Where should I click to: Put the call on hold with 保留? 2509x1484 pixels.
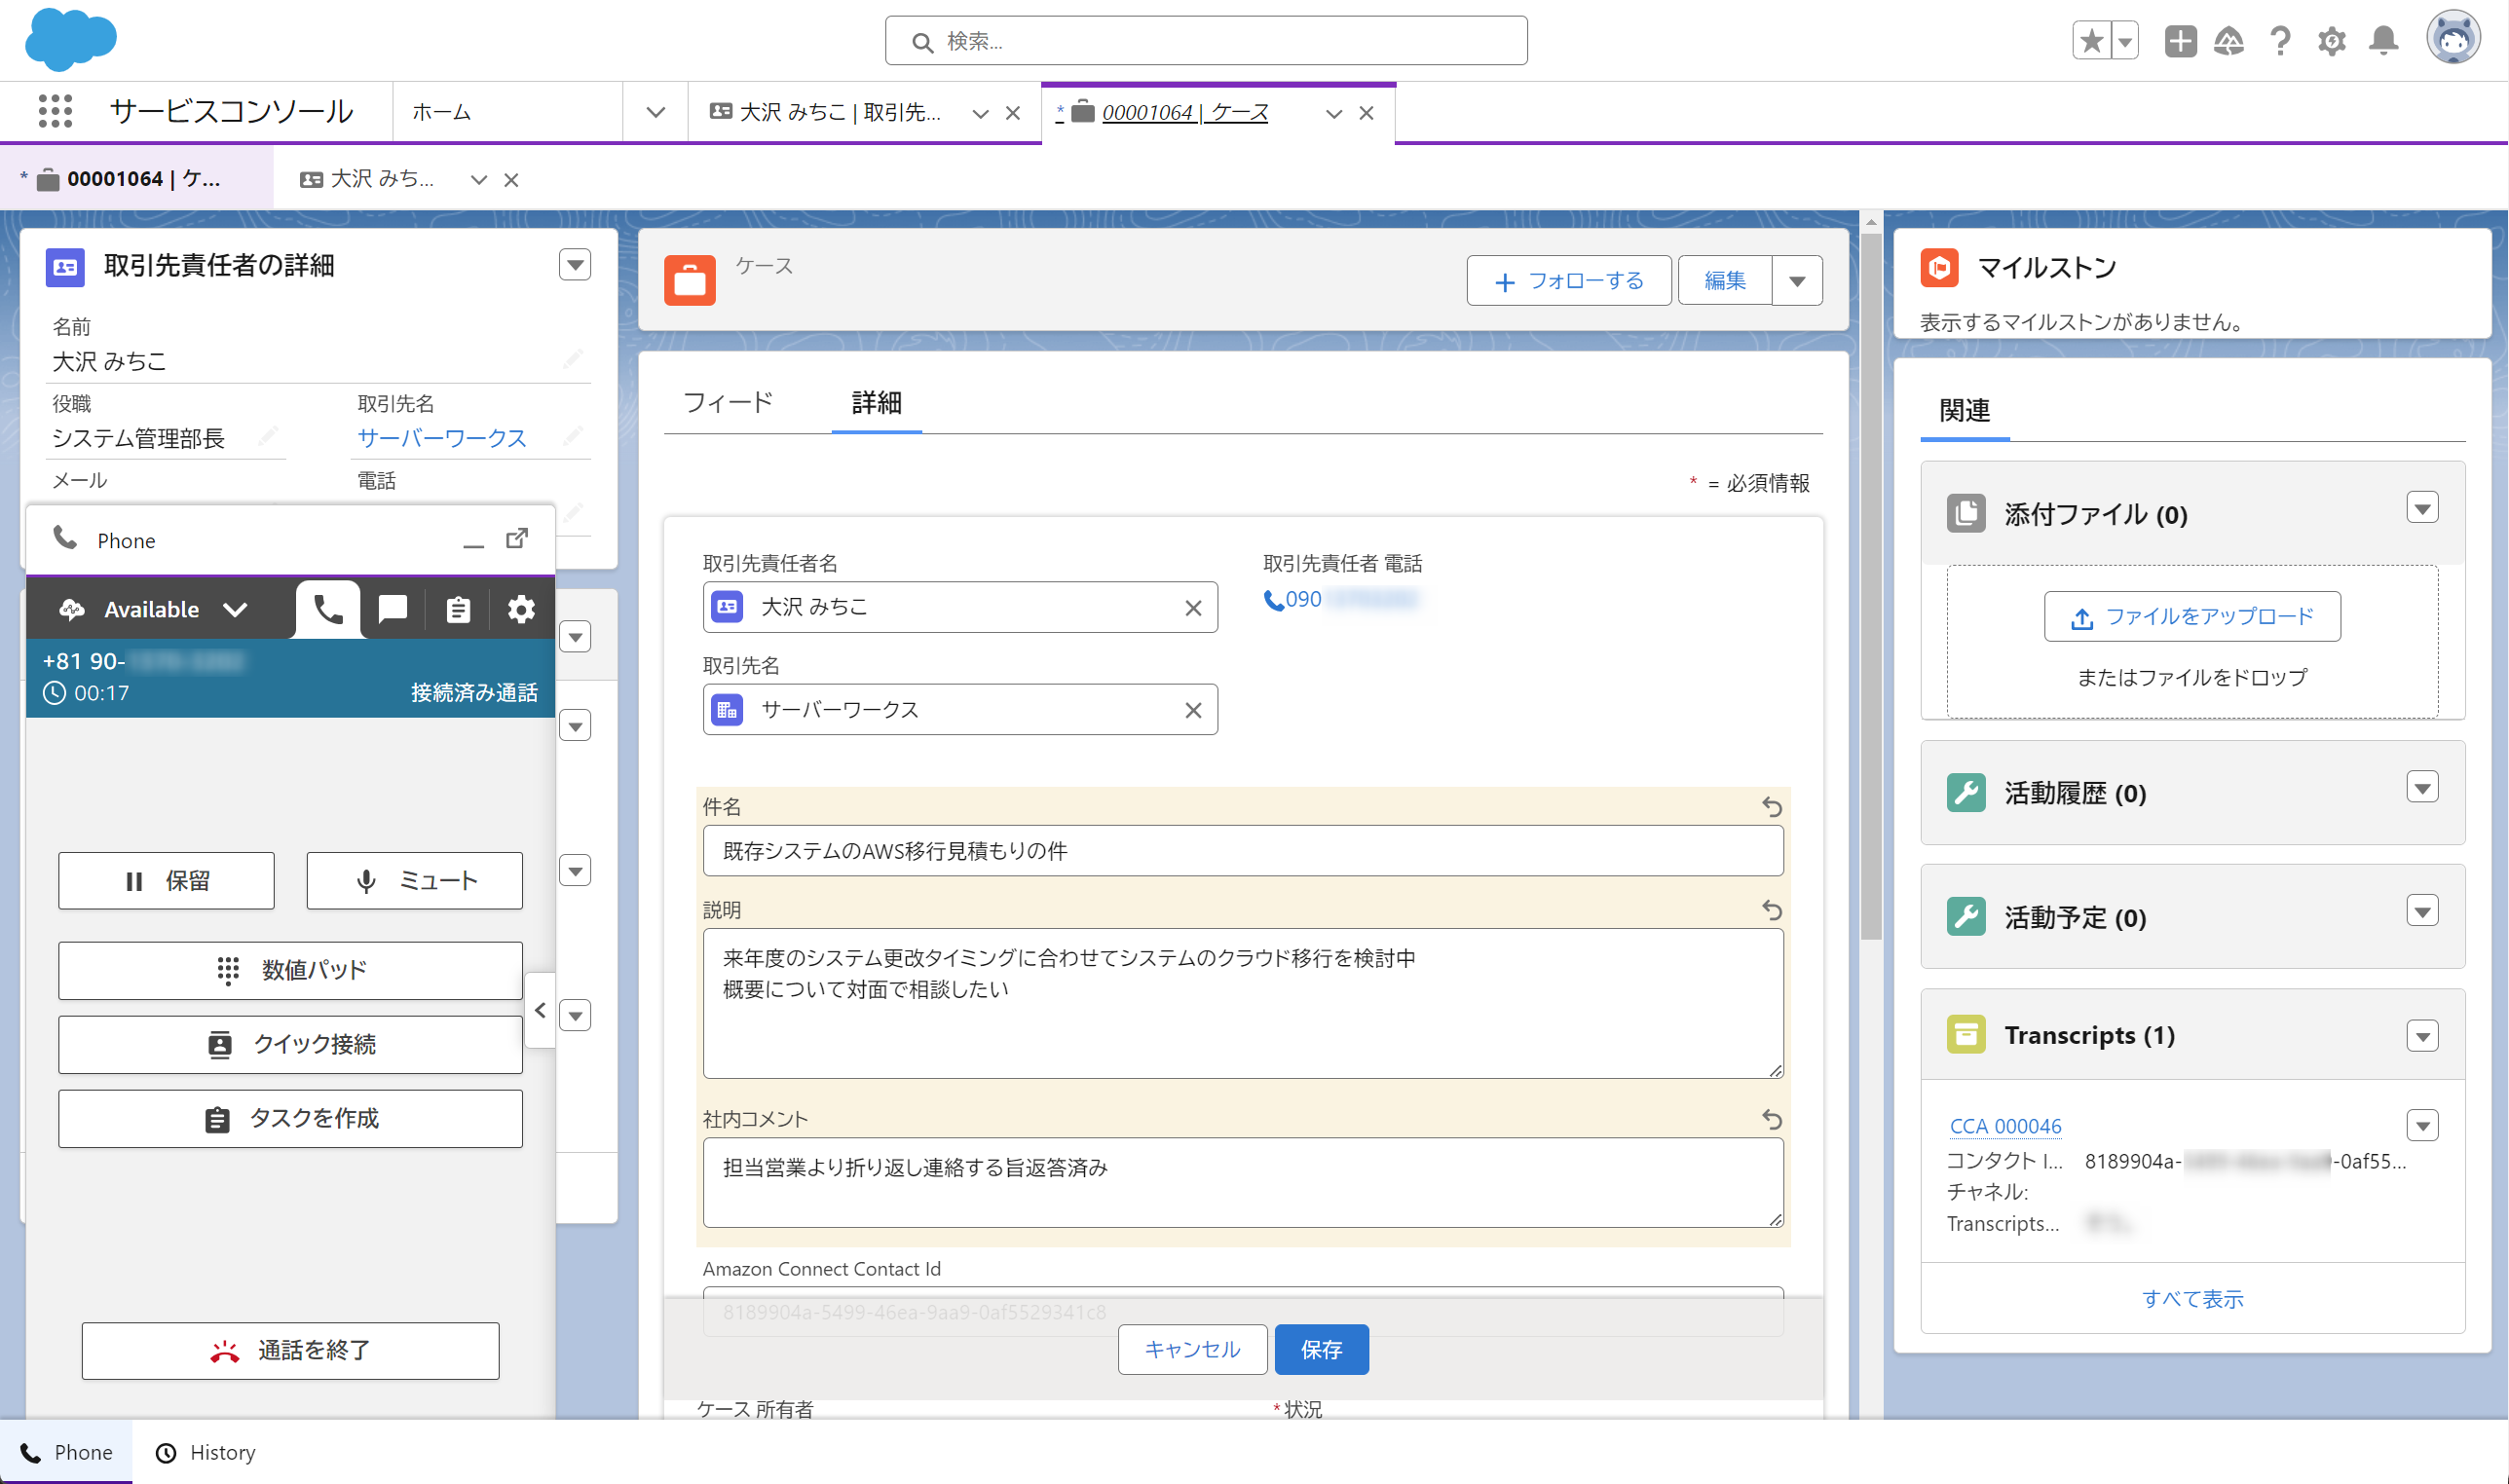[166, 881]
